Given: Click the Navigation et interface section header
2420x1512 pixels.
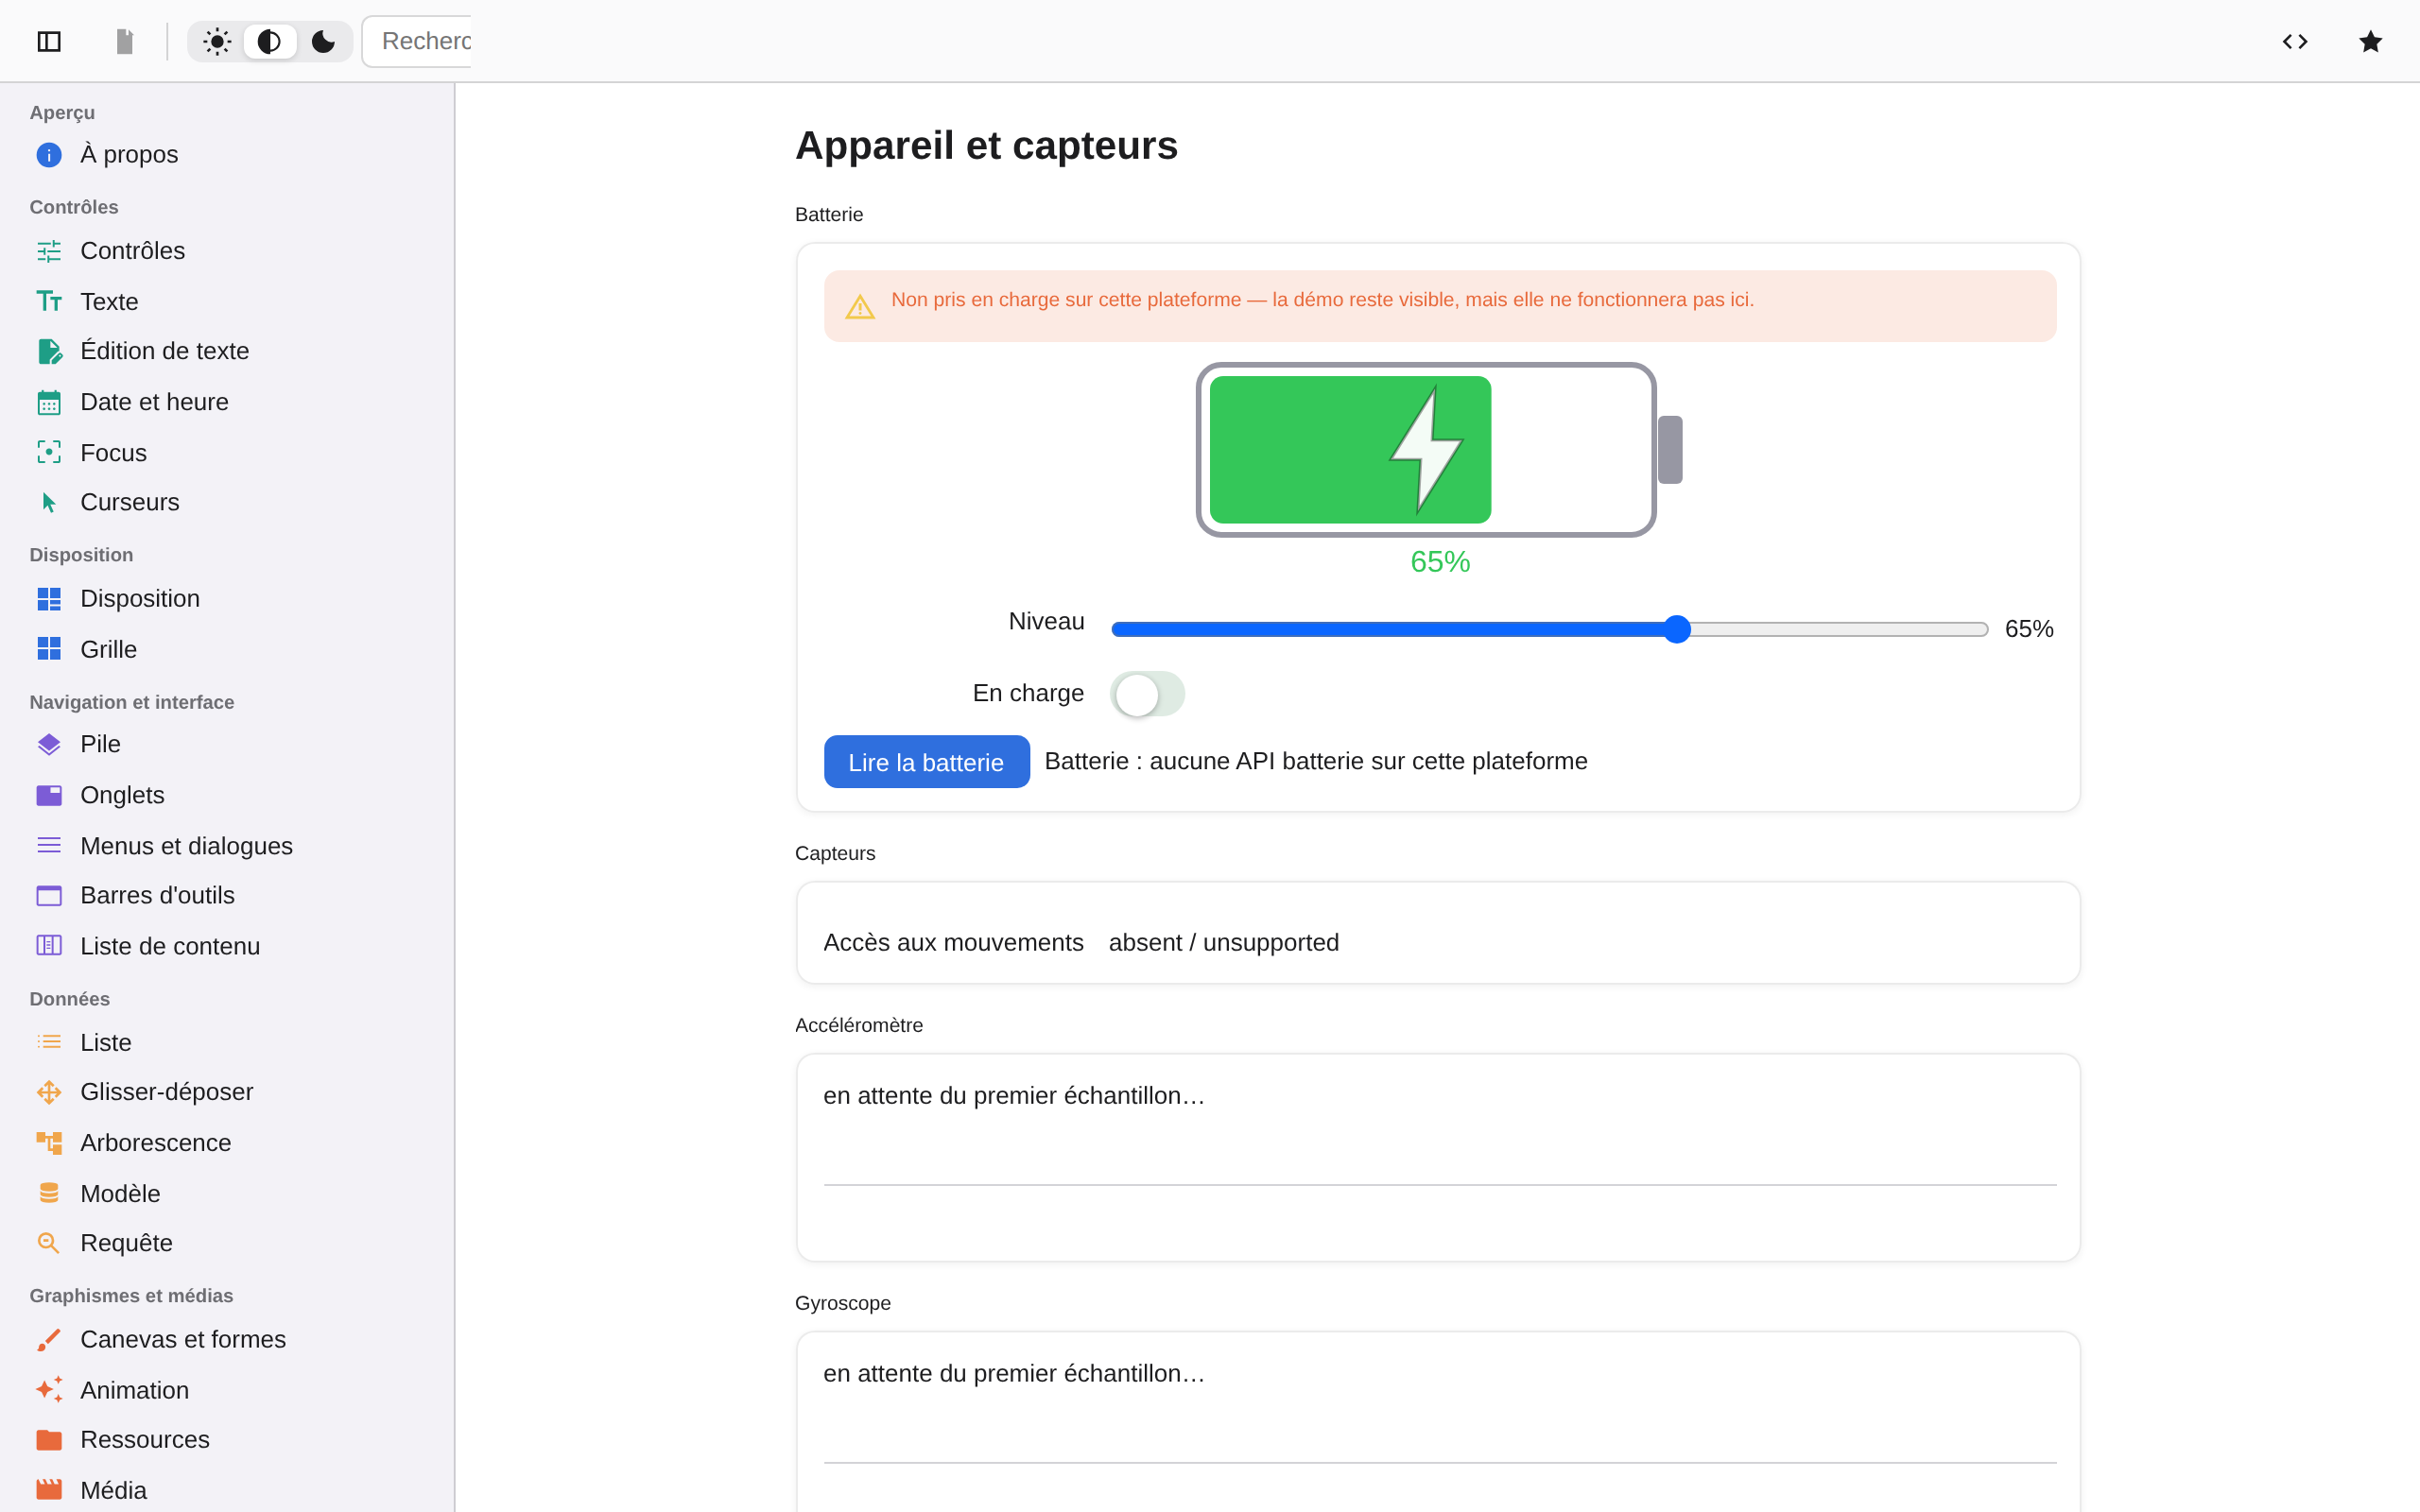Looking at the screenshot, I should 132,703.
